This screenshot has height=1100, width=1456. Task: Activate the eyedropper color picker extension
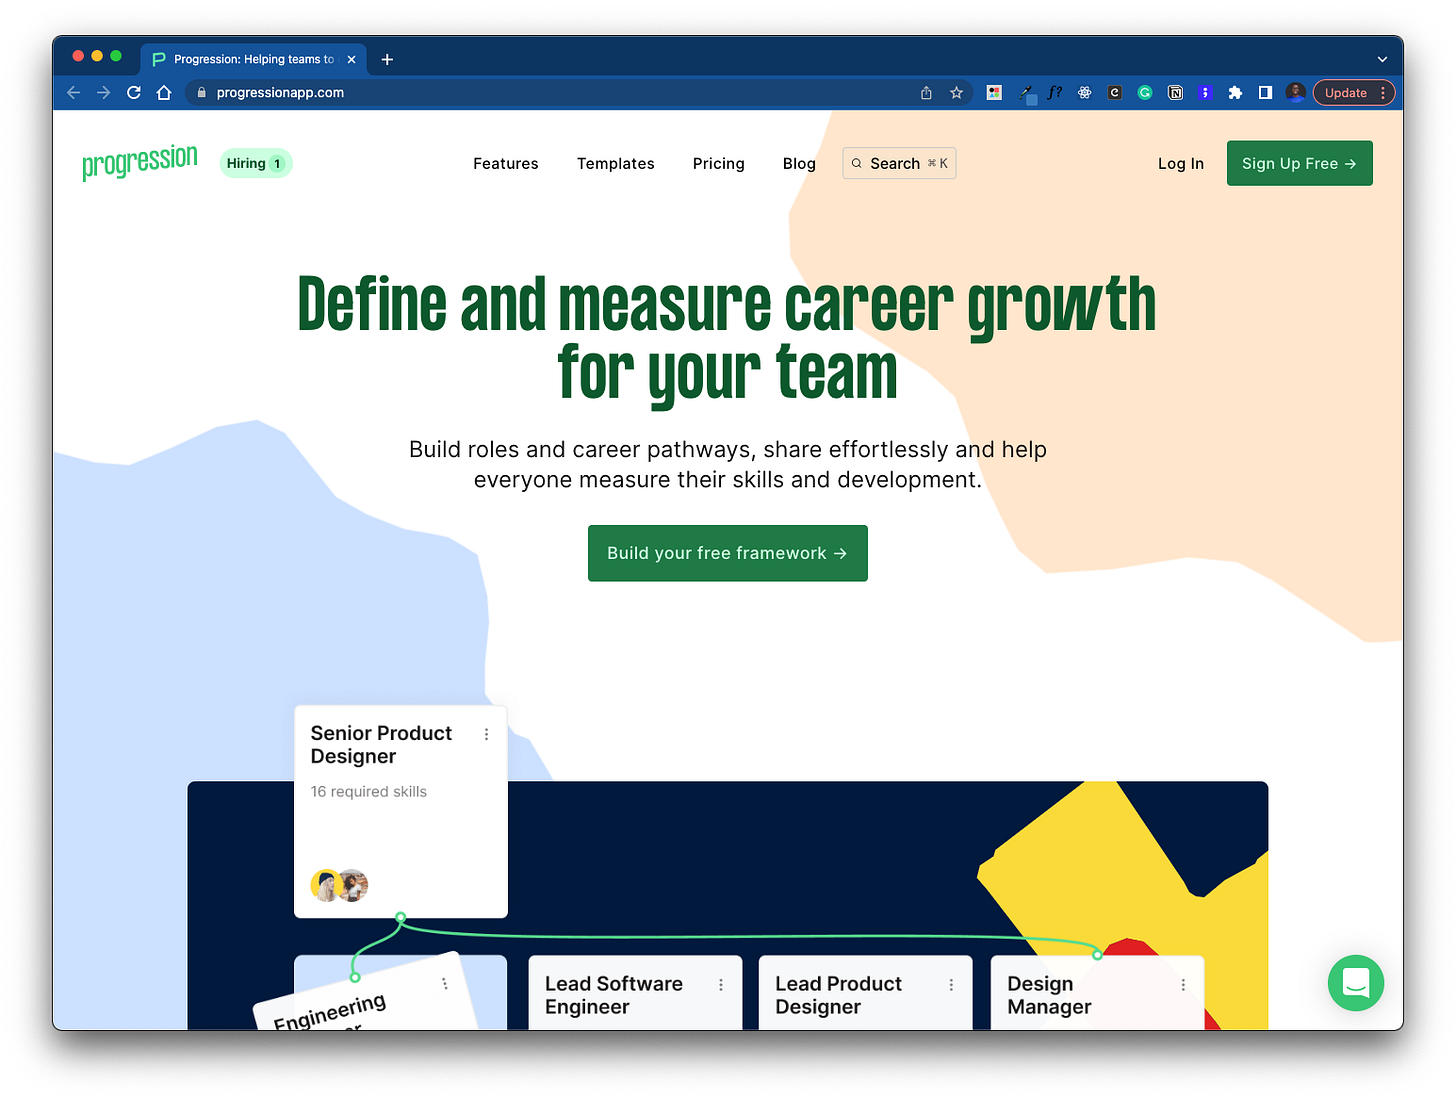(x=1026, y=93)
